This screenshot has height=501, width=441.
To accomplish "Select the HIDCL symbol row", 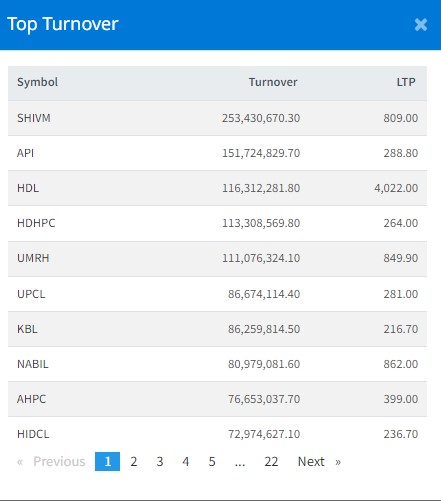I will point(217,434).
